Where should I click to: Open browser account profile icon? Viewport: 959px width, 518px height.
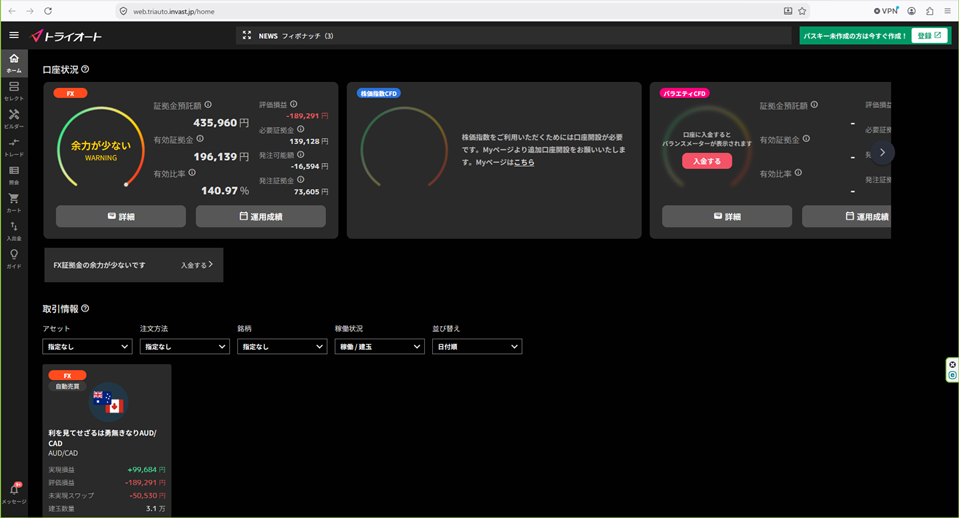click(x=911, y=11)
